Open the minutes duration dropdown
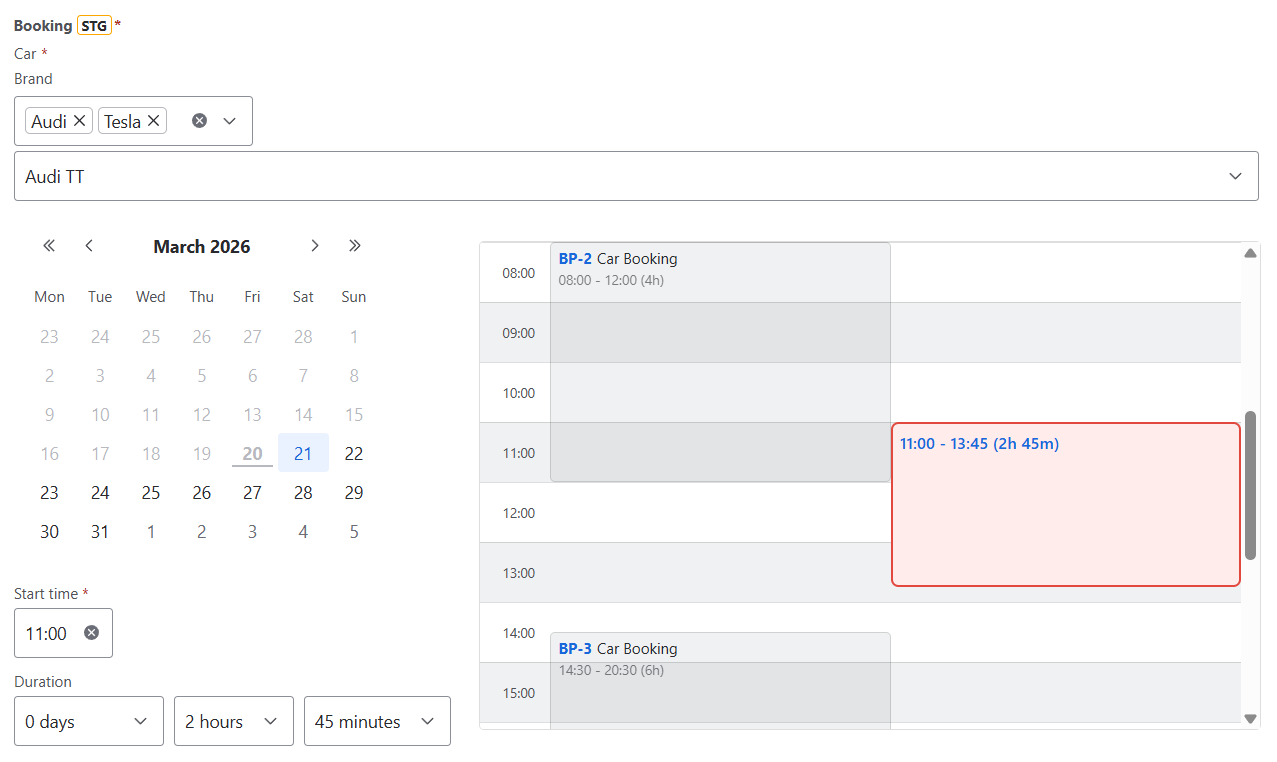1277x762 pixels. 376,721
